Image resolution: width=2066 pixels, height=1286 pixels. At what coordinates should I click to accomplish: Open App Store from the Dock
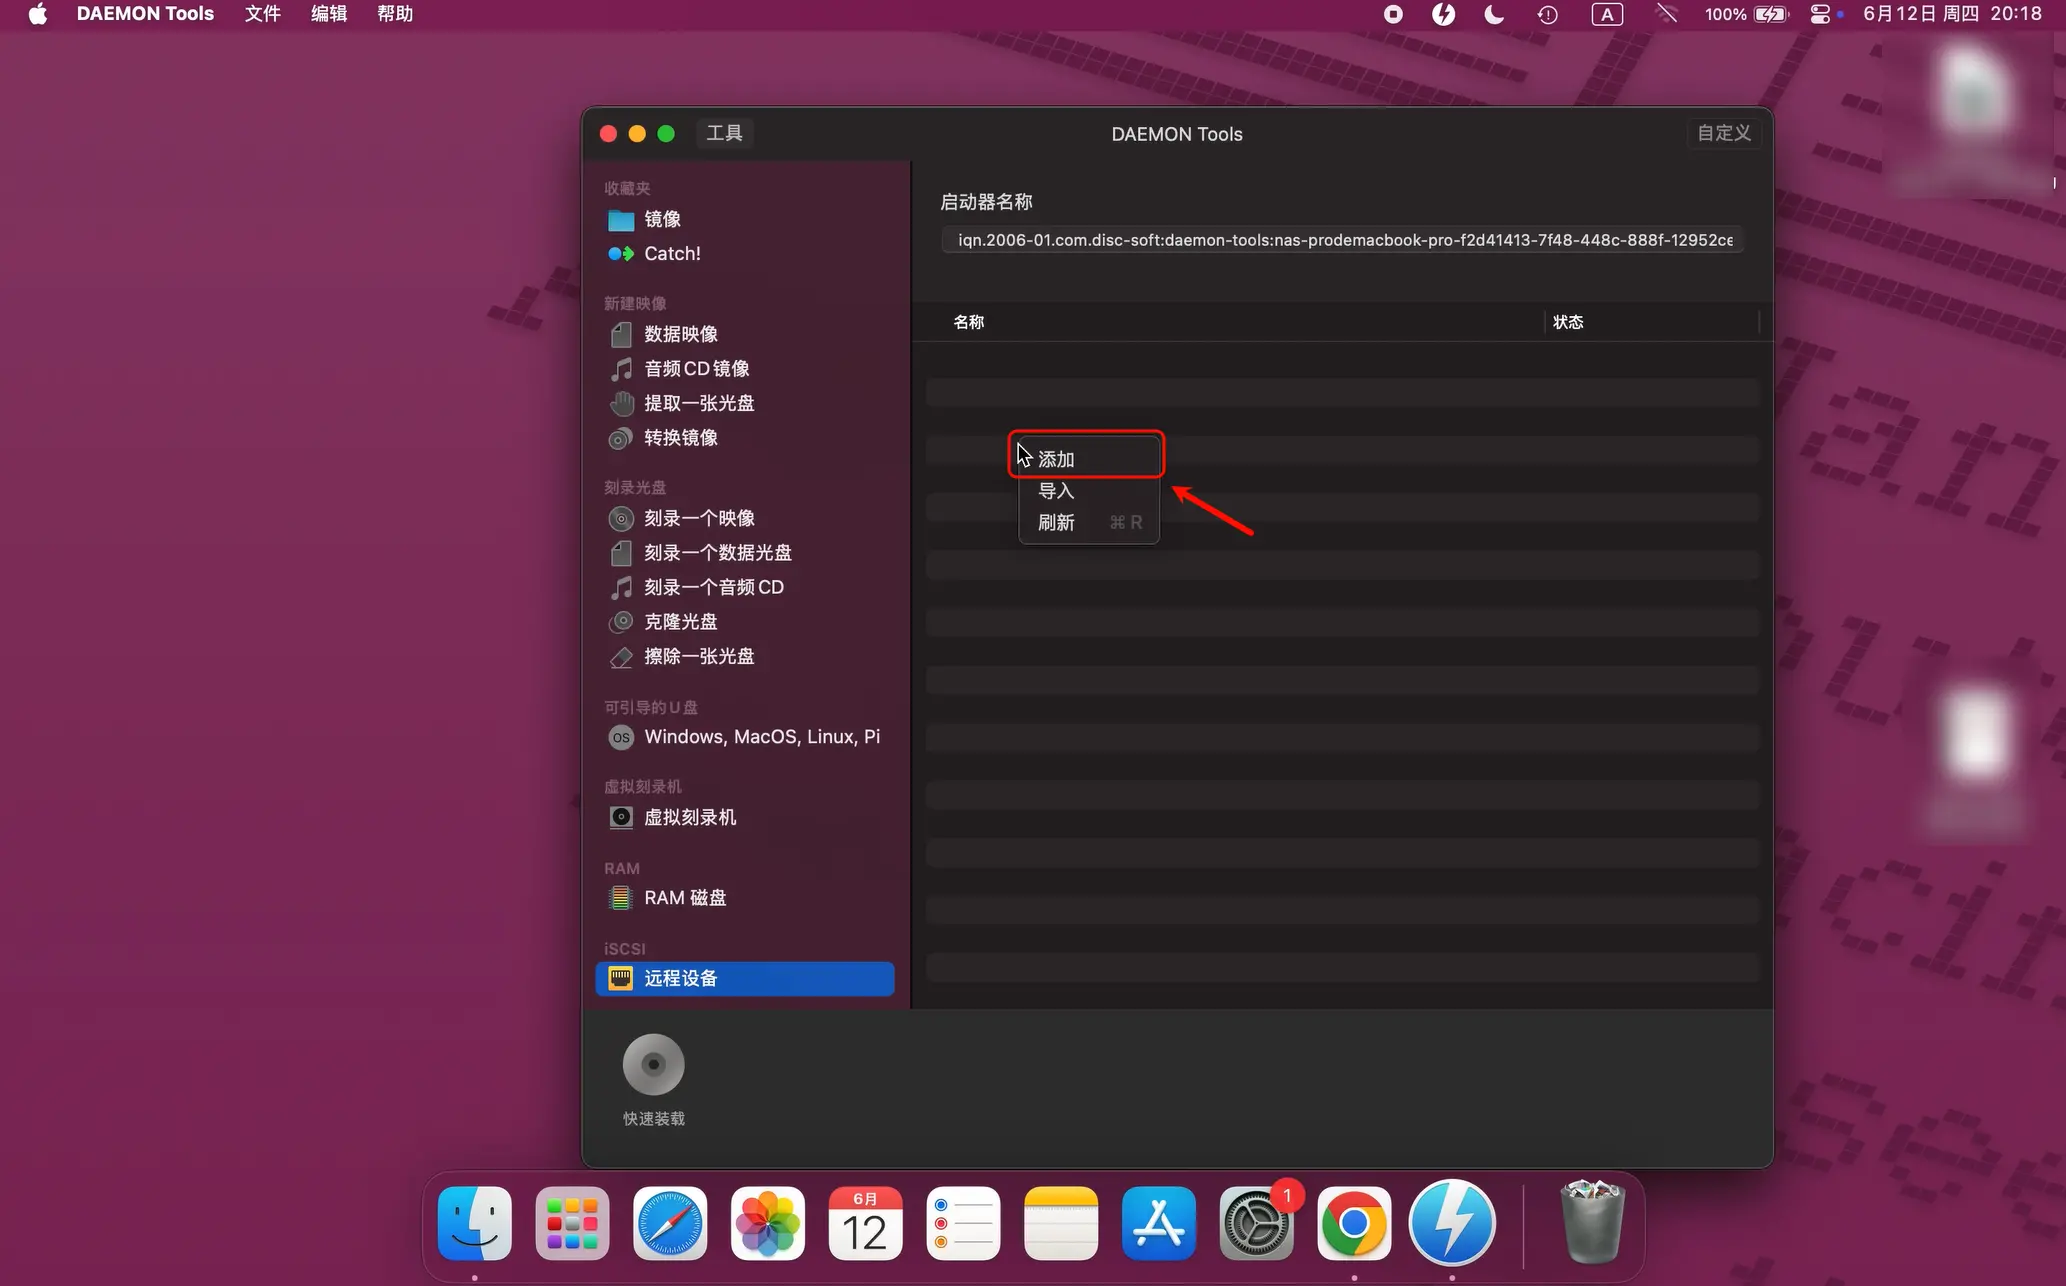click(x=1159, y=1224)
